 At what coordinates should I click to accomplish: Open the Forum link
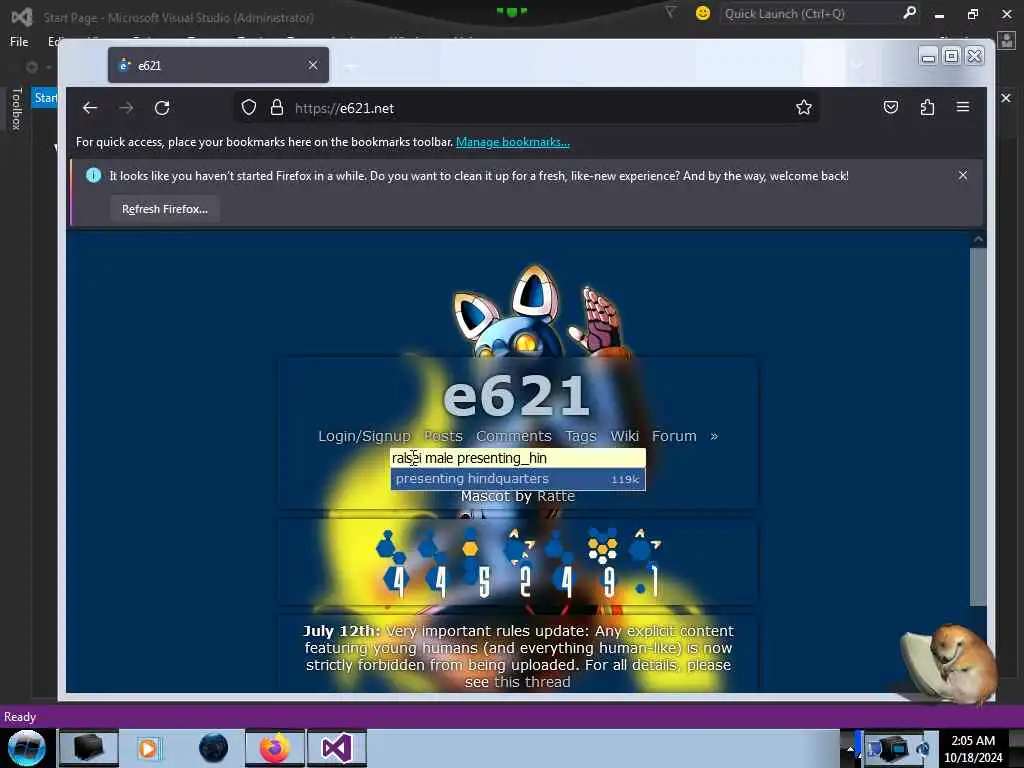(x=674, y=436)
